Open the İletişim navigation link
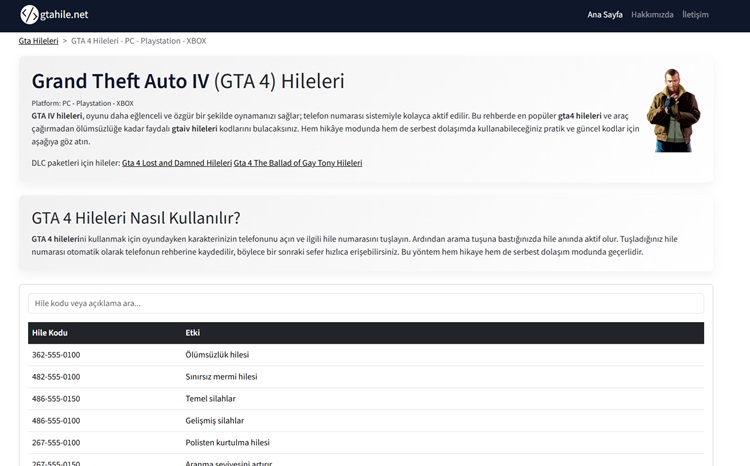This screenshot has width=750, height=466. 695,15
